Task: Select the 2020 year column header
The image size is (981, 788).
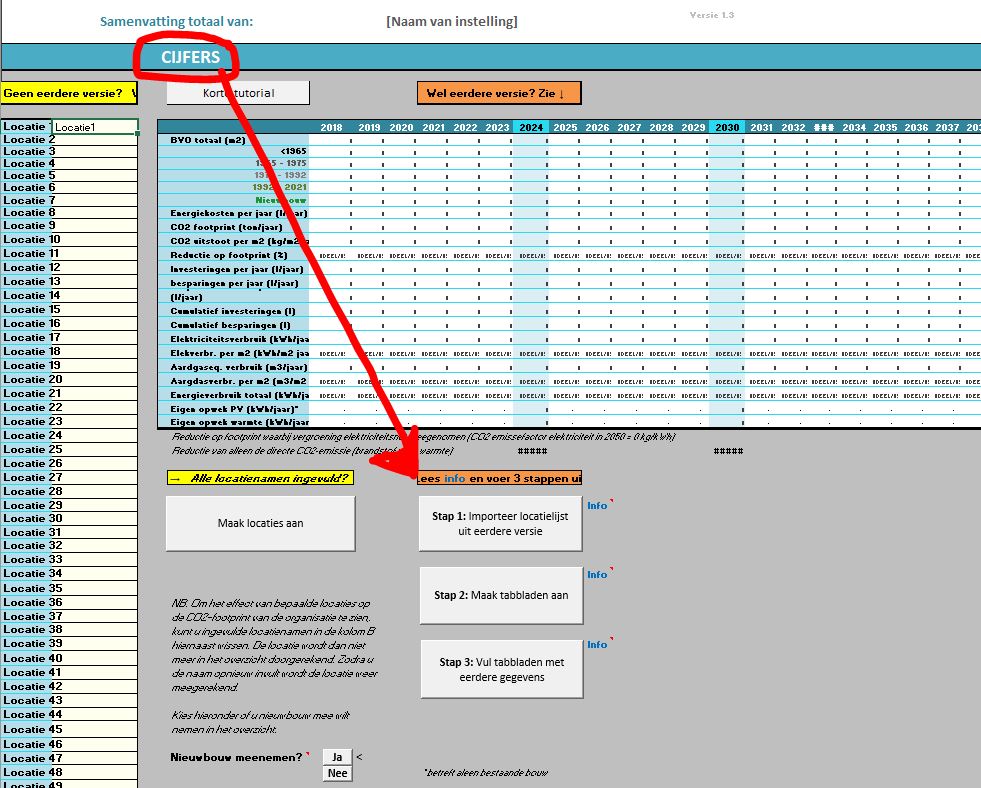Action: (401, 127)
